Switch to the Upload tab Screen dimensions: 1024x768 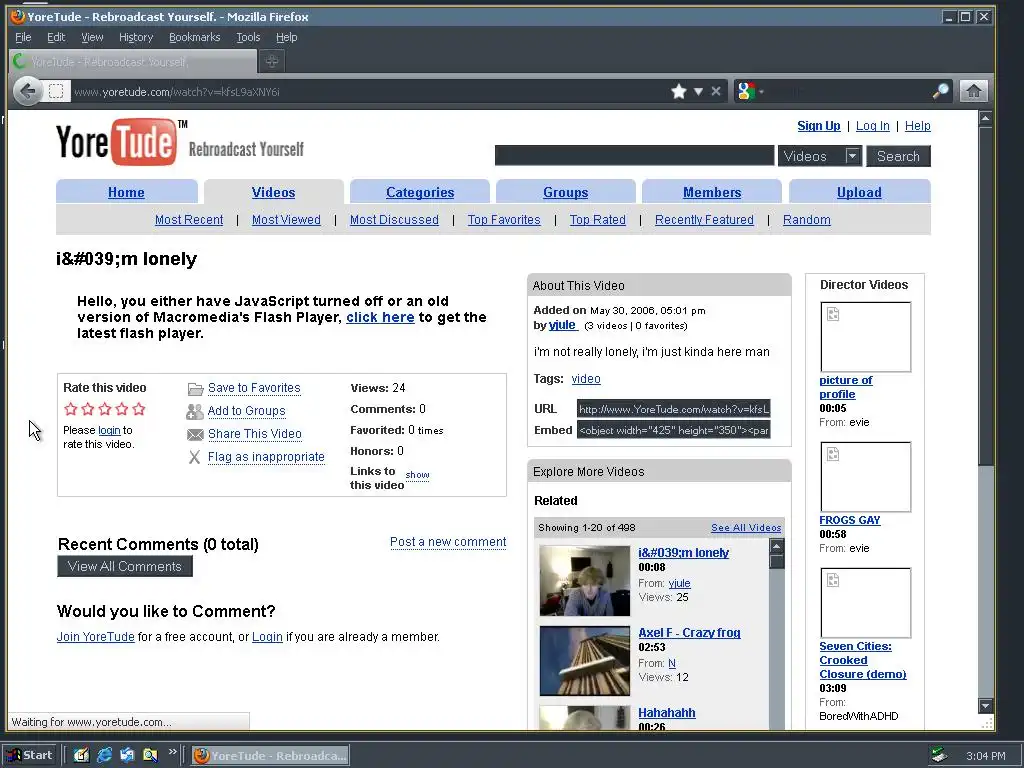point(859,192)
